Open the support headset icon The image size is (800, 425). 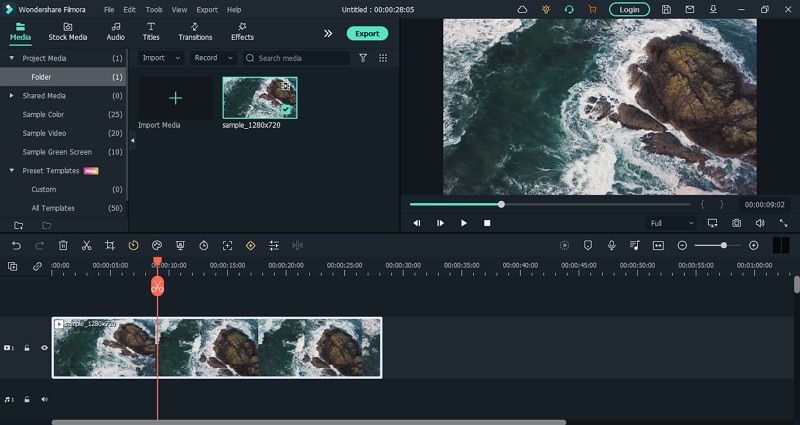[x=569, y=9]
